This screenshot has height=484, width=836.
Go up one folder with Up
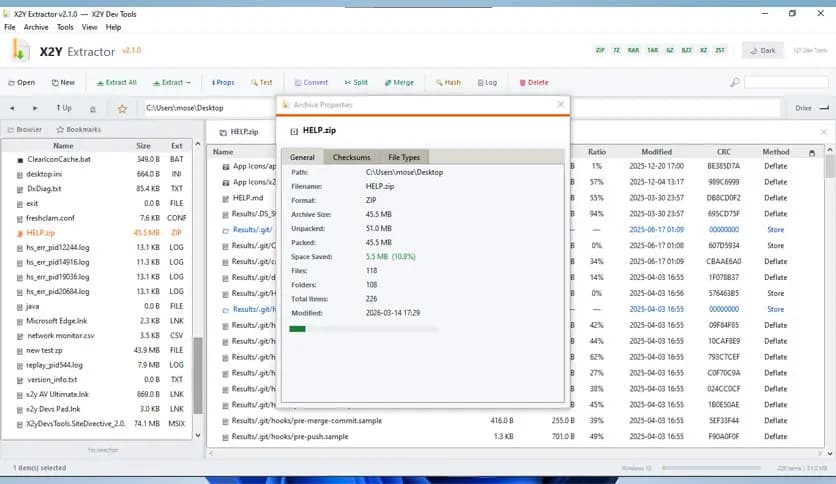(63, 108)
